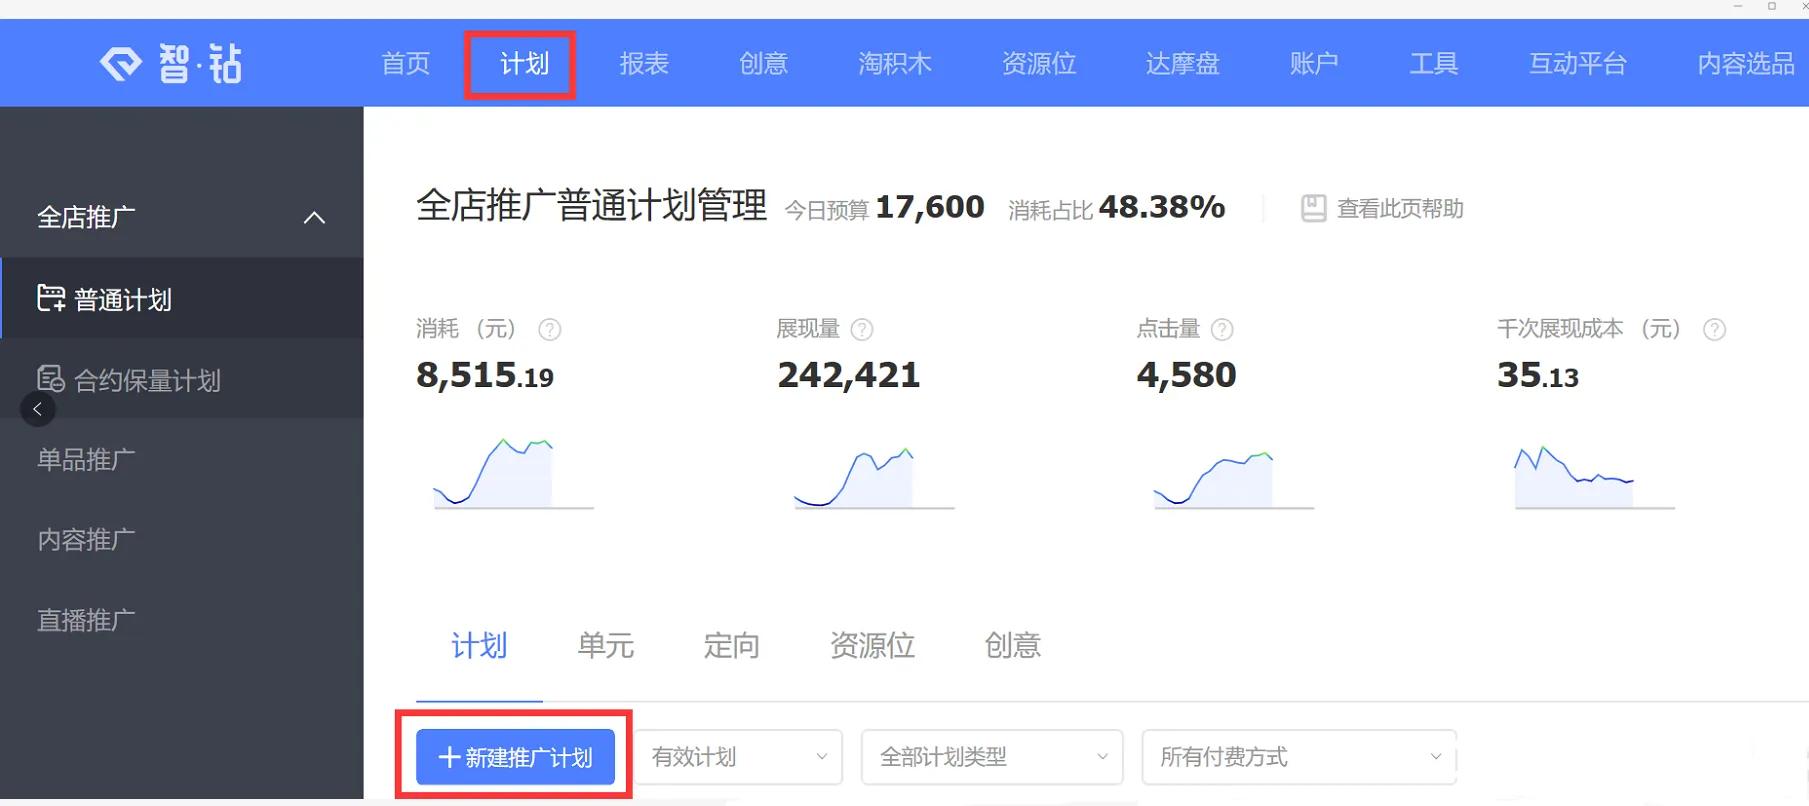Open 淘积木 from the navigation bar
The width and height of the screenshot is (1809, 806).
894,64
